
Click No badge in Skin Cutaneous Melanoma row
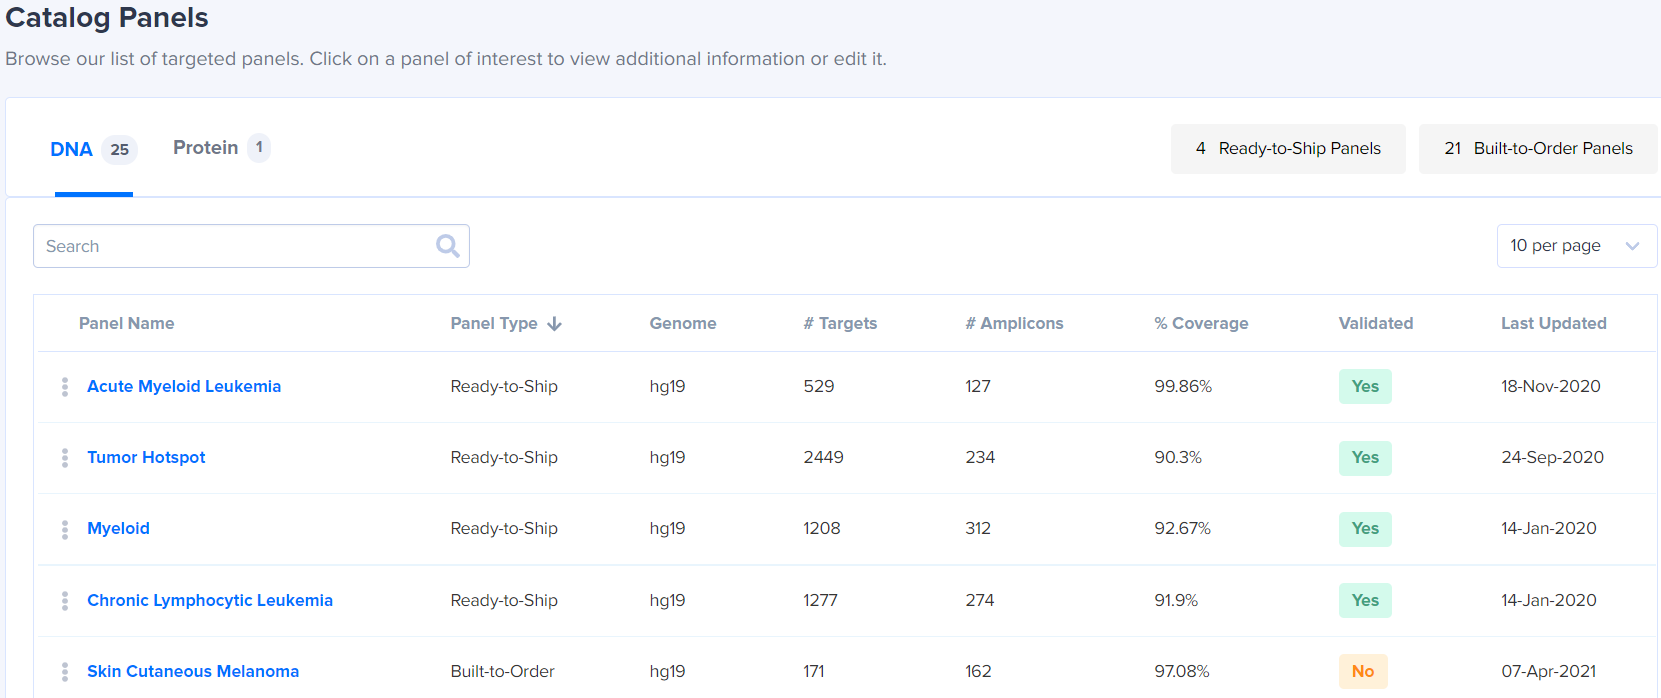pyautogui.click(x=1363, y=672)
